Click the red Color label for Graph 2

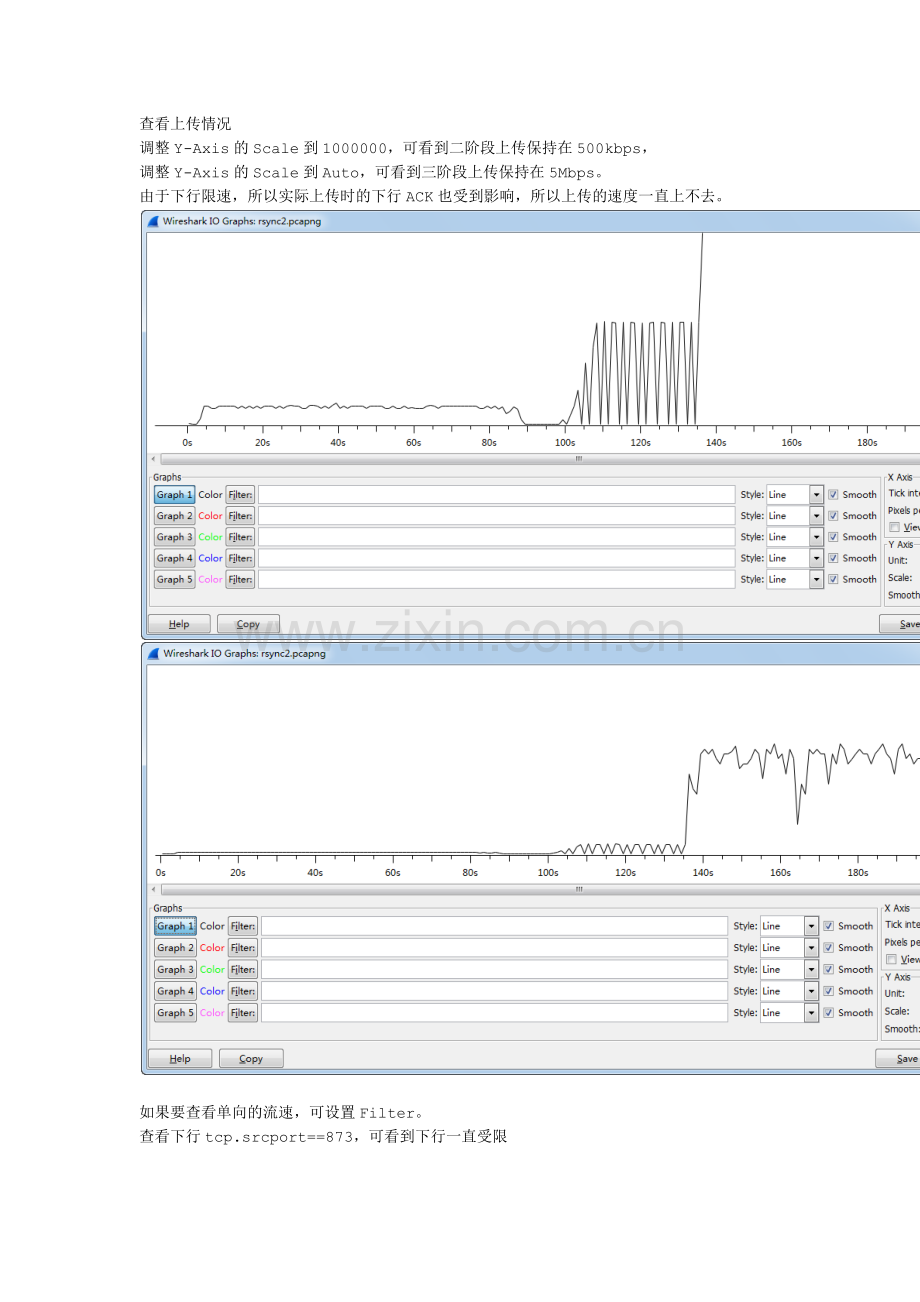pyautogui.click(x=210, y=515)
